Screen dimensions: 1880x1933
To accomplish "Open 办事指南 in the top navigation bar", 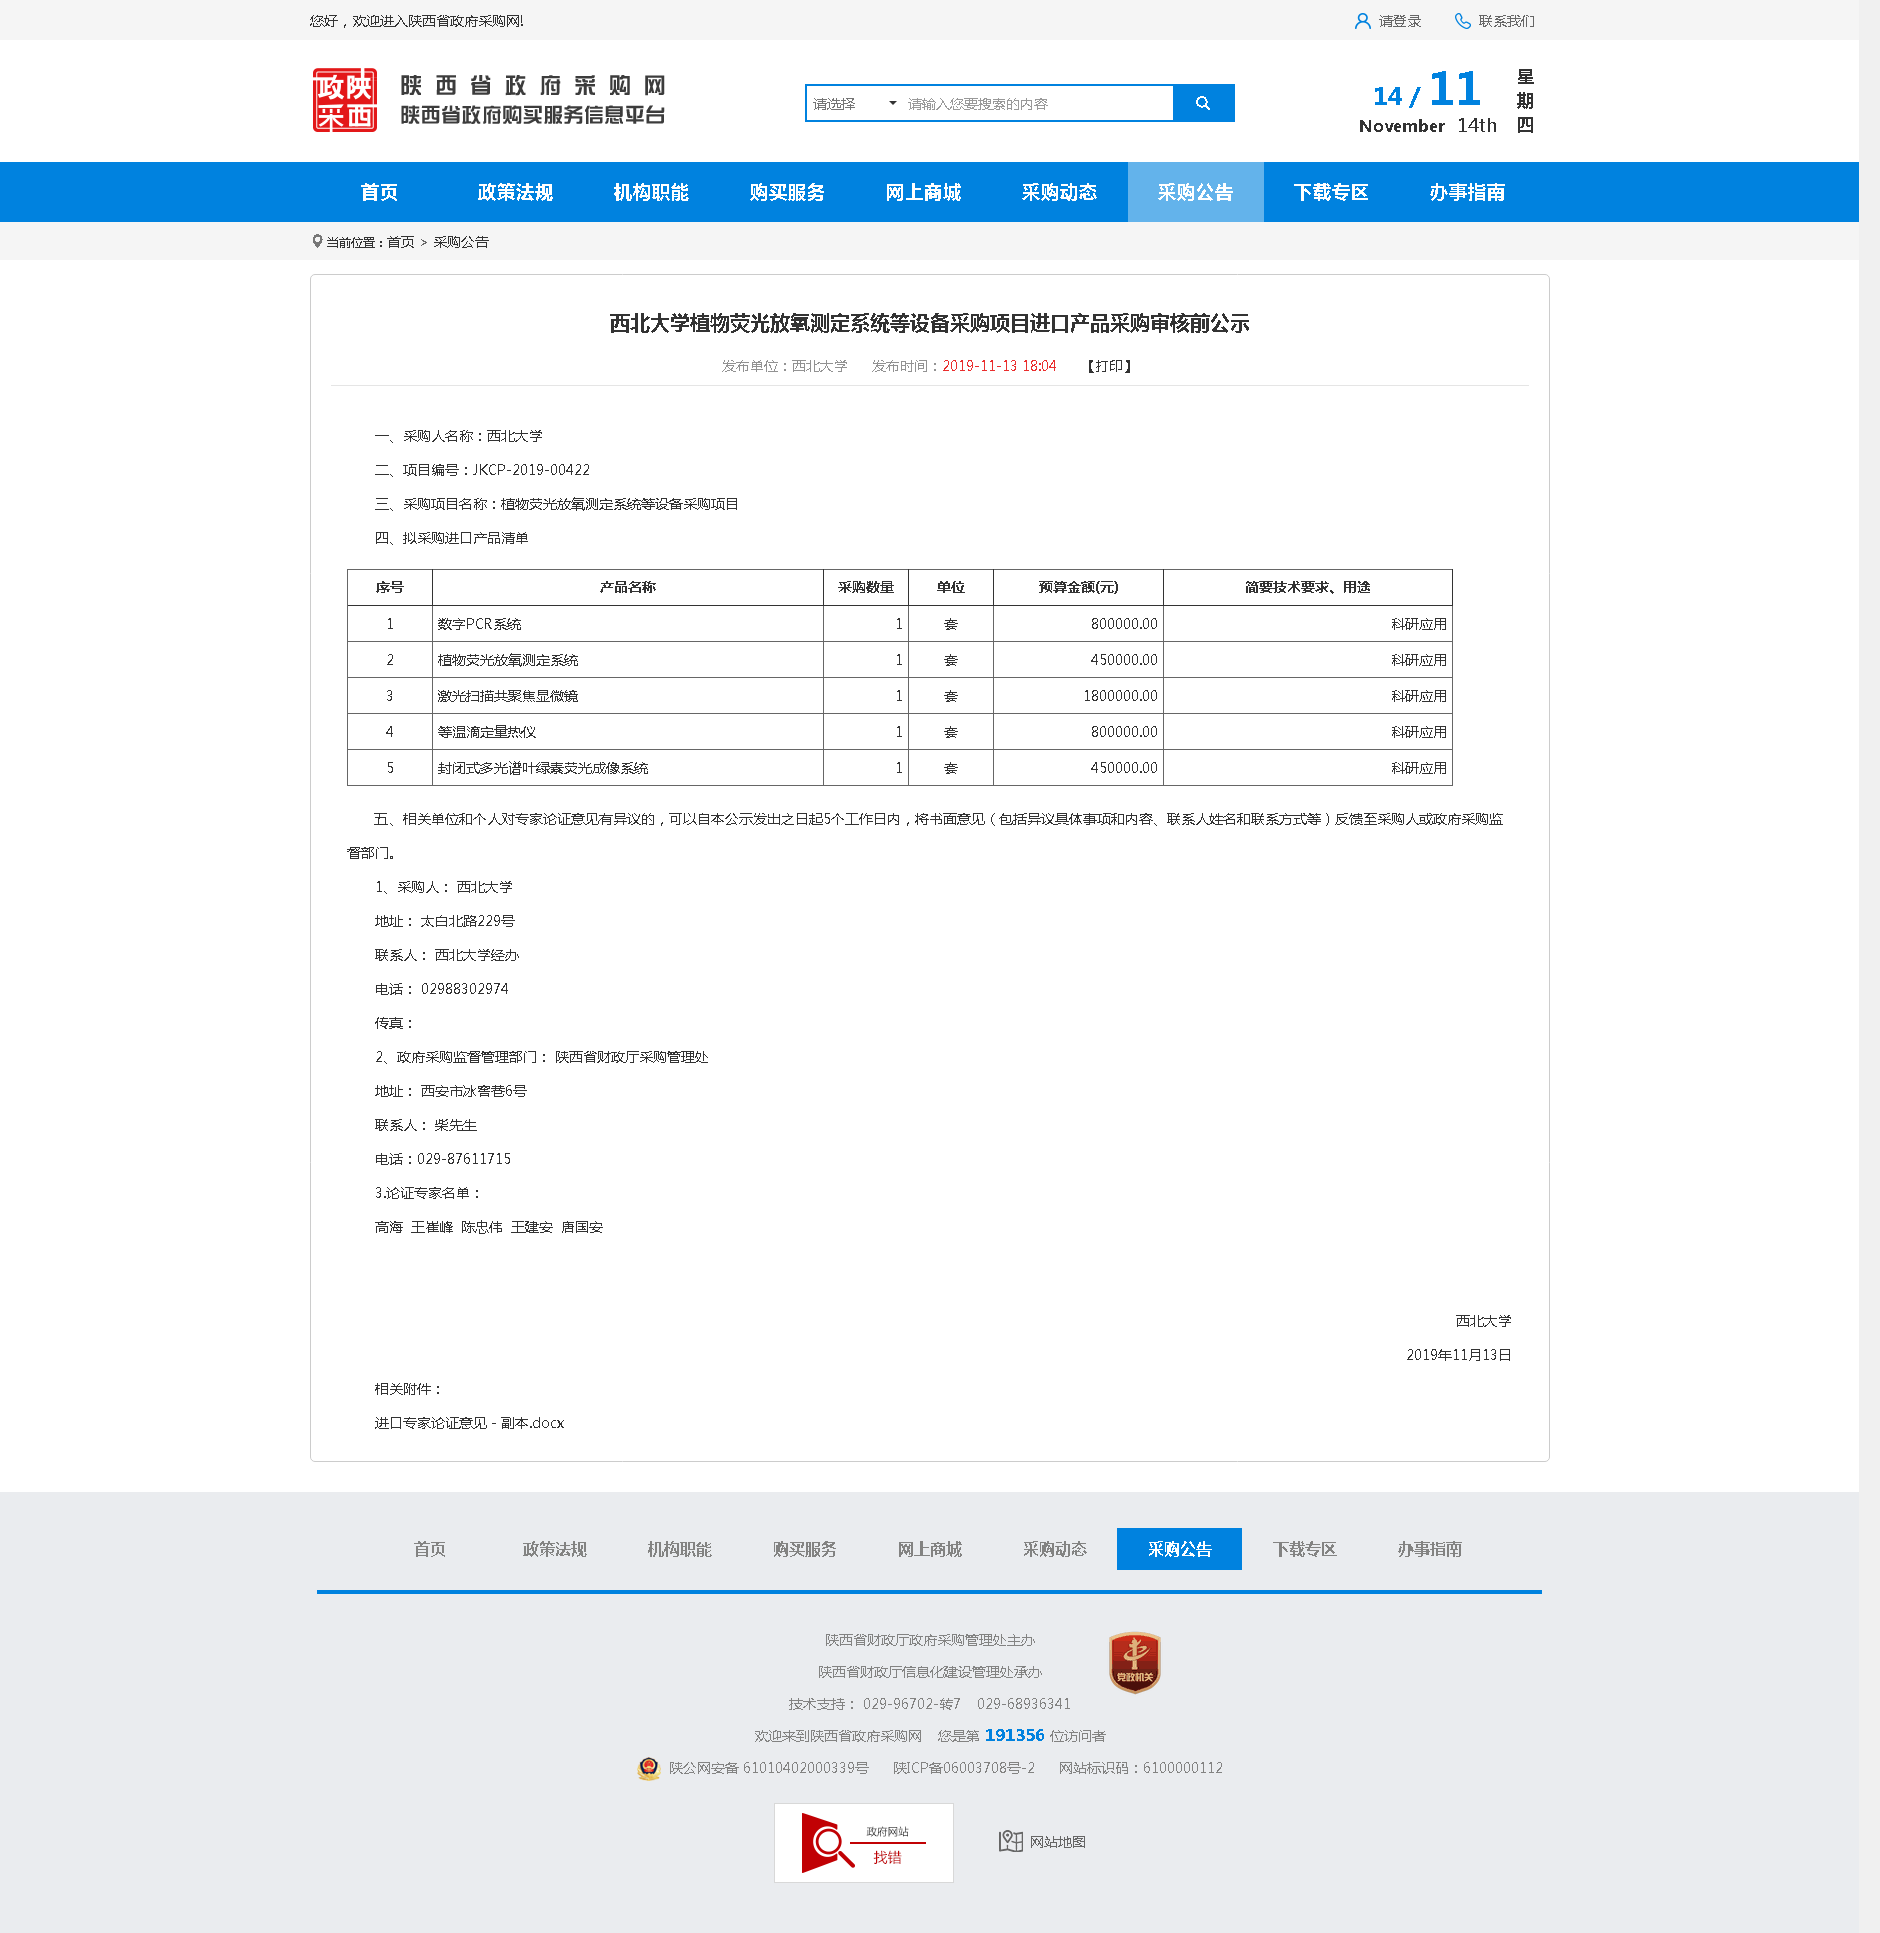I will (1467, 192).
